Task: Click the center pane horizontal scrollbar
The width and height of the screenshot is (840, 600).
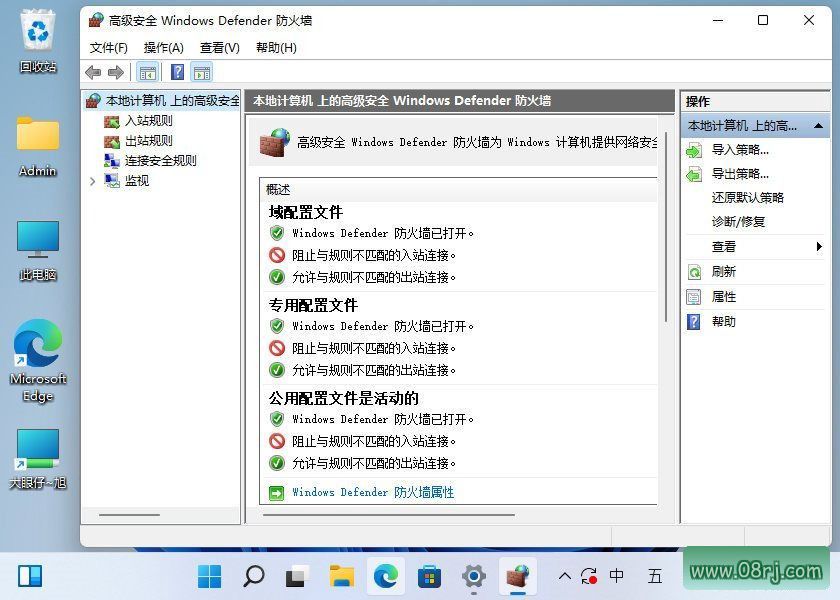Action: tap(389, 515)
